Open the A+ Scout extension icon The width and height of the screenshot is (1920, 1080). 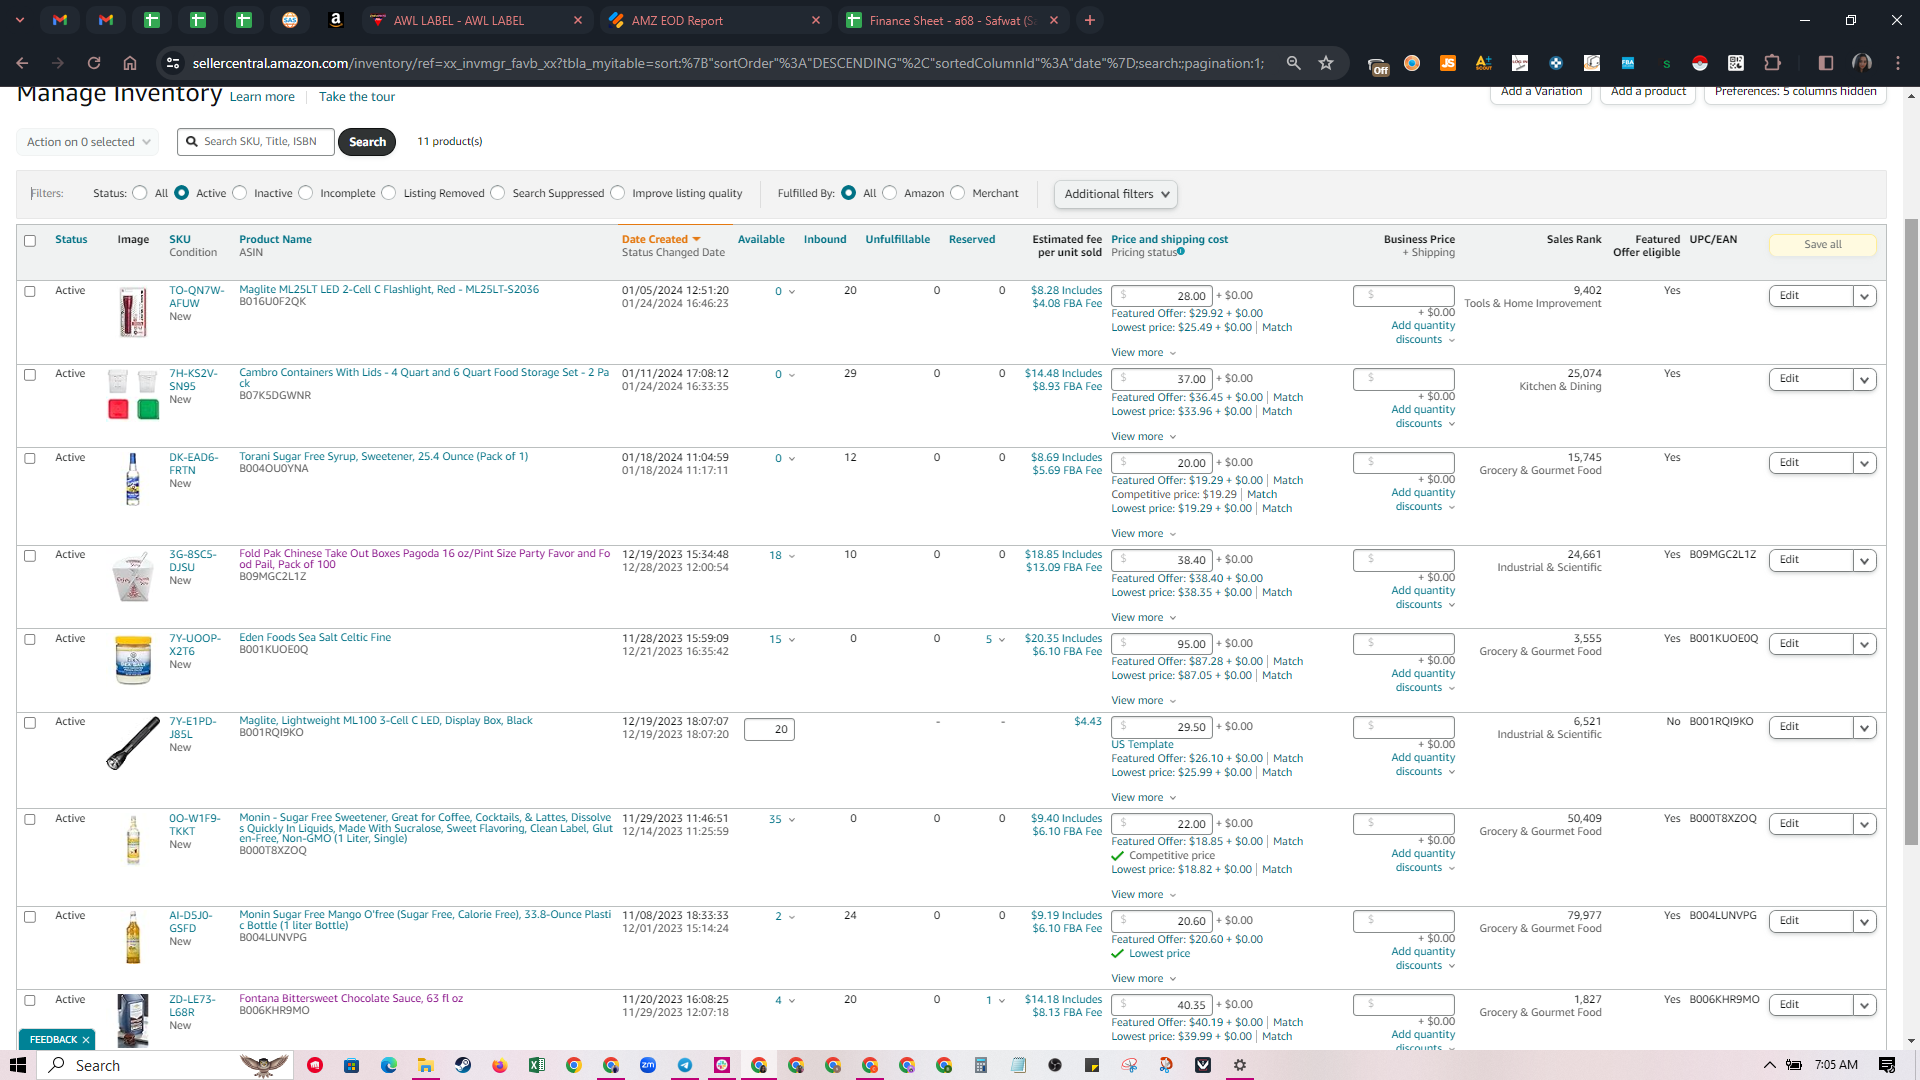1483,63
